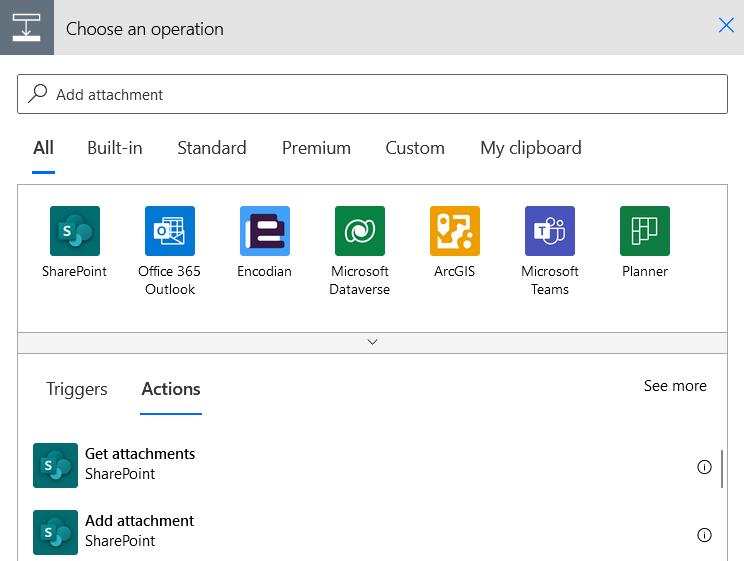Choose the Office 365 Outlook connector
Screen dimensions: 744x561
pos(169,231)
